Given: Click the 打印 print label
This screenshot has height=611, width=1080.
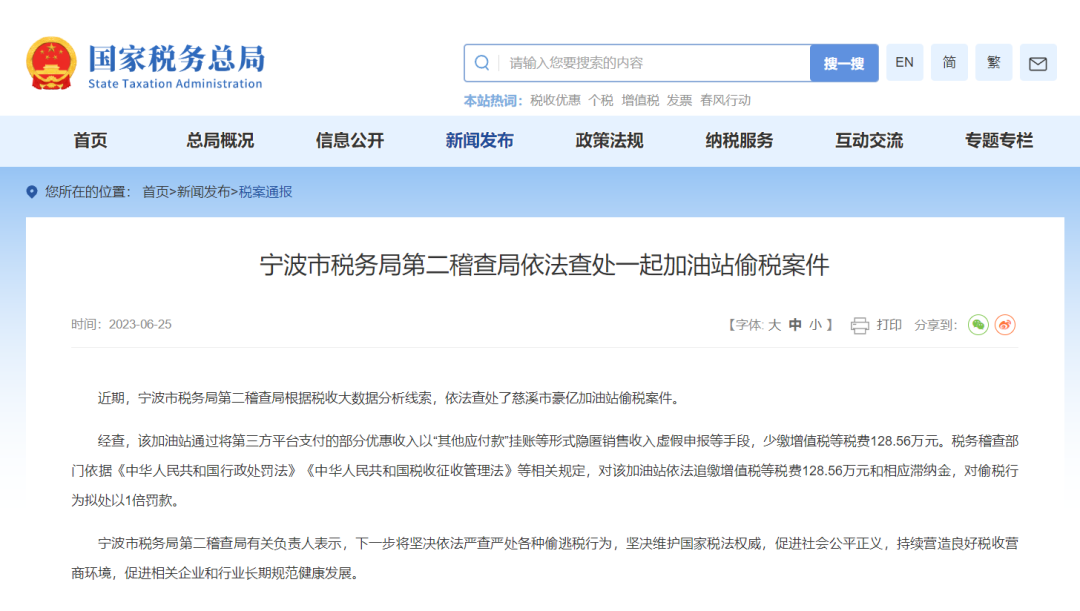Looking at the screenshot, I should pyautogui.click(x=889, y=325).
